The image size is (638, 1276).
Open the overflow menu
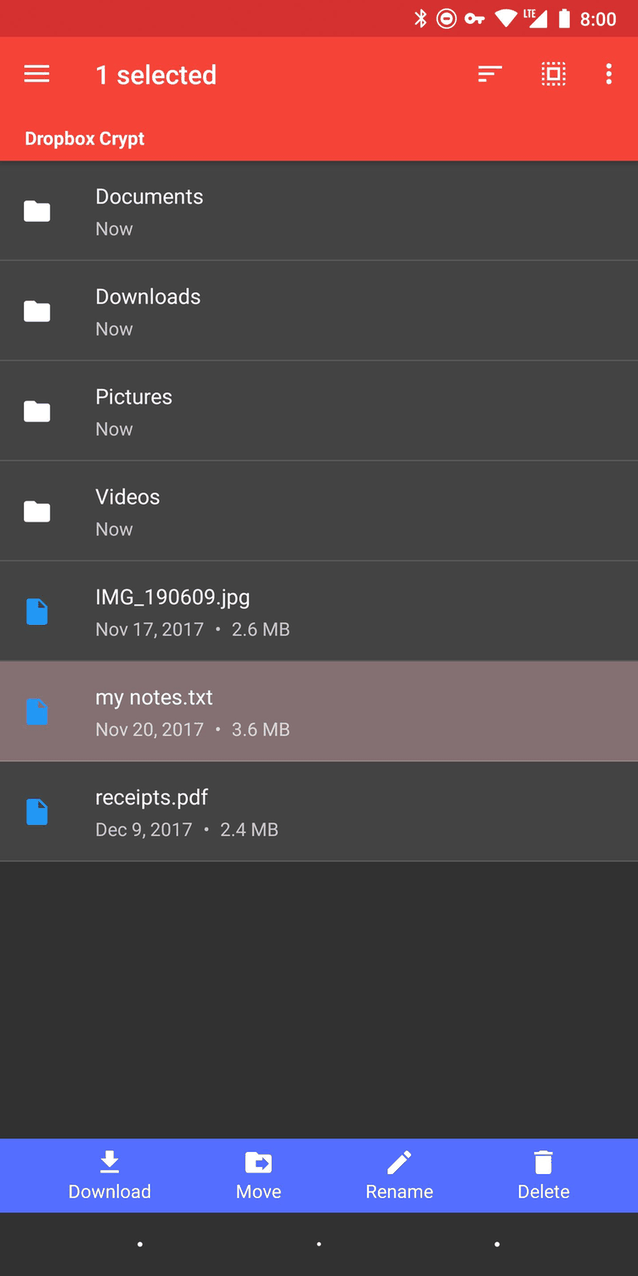609,74
